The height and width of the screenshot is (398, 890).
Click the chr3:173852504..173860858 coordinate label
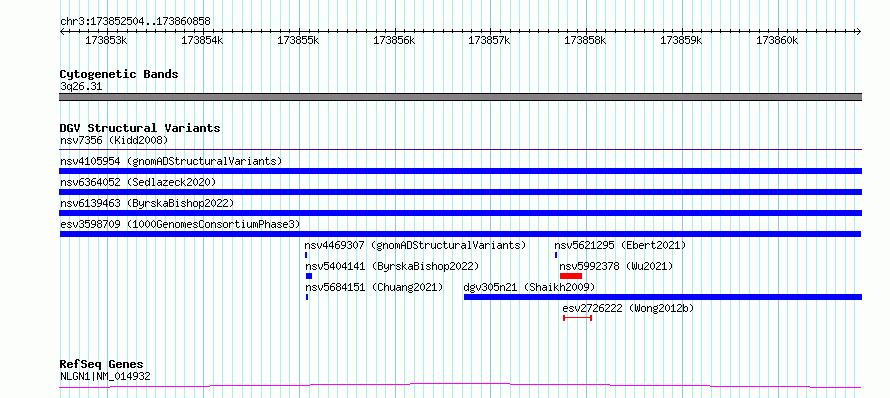click(135, 21)
